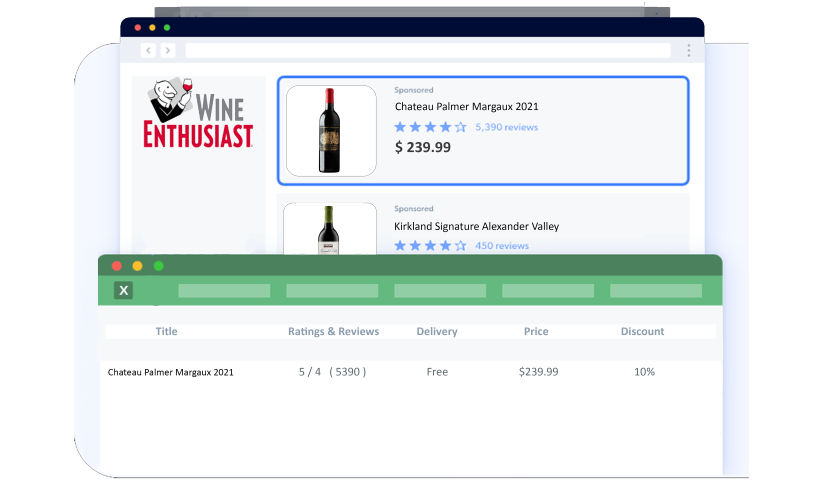Screen dimensions: 823x480
Task: Click the browser forward arrow button
Action: pyautogui.click(x=167, y=50)
